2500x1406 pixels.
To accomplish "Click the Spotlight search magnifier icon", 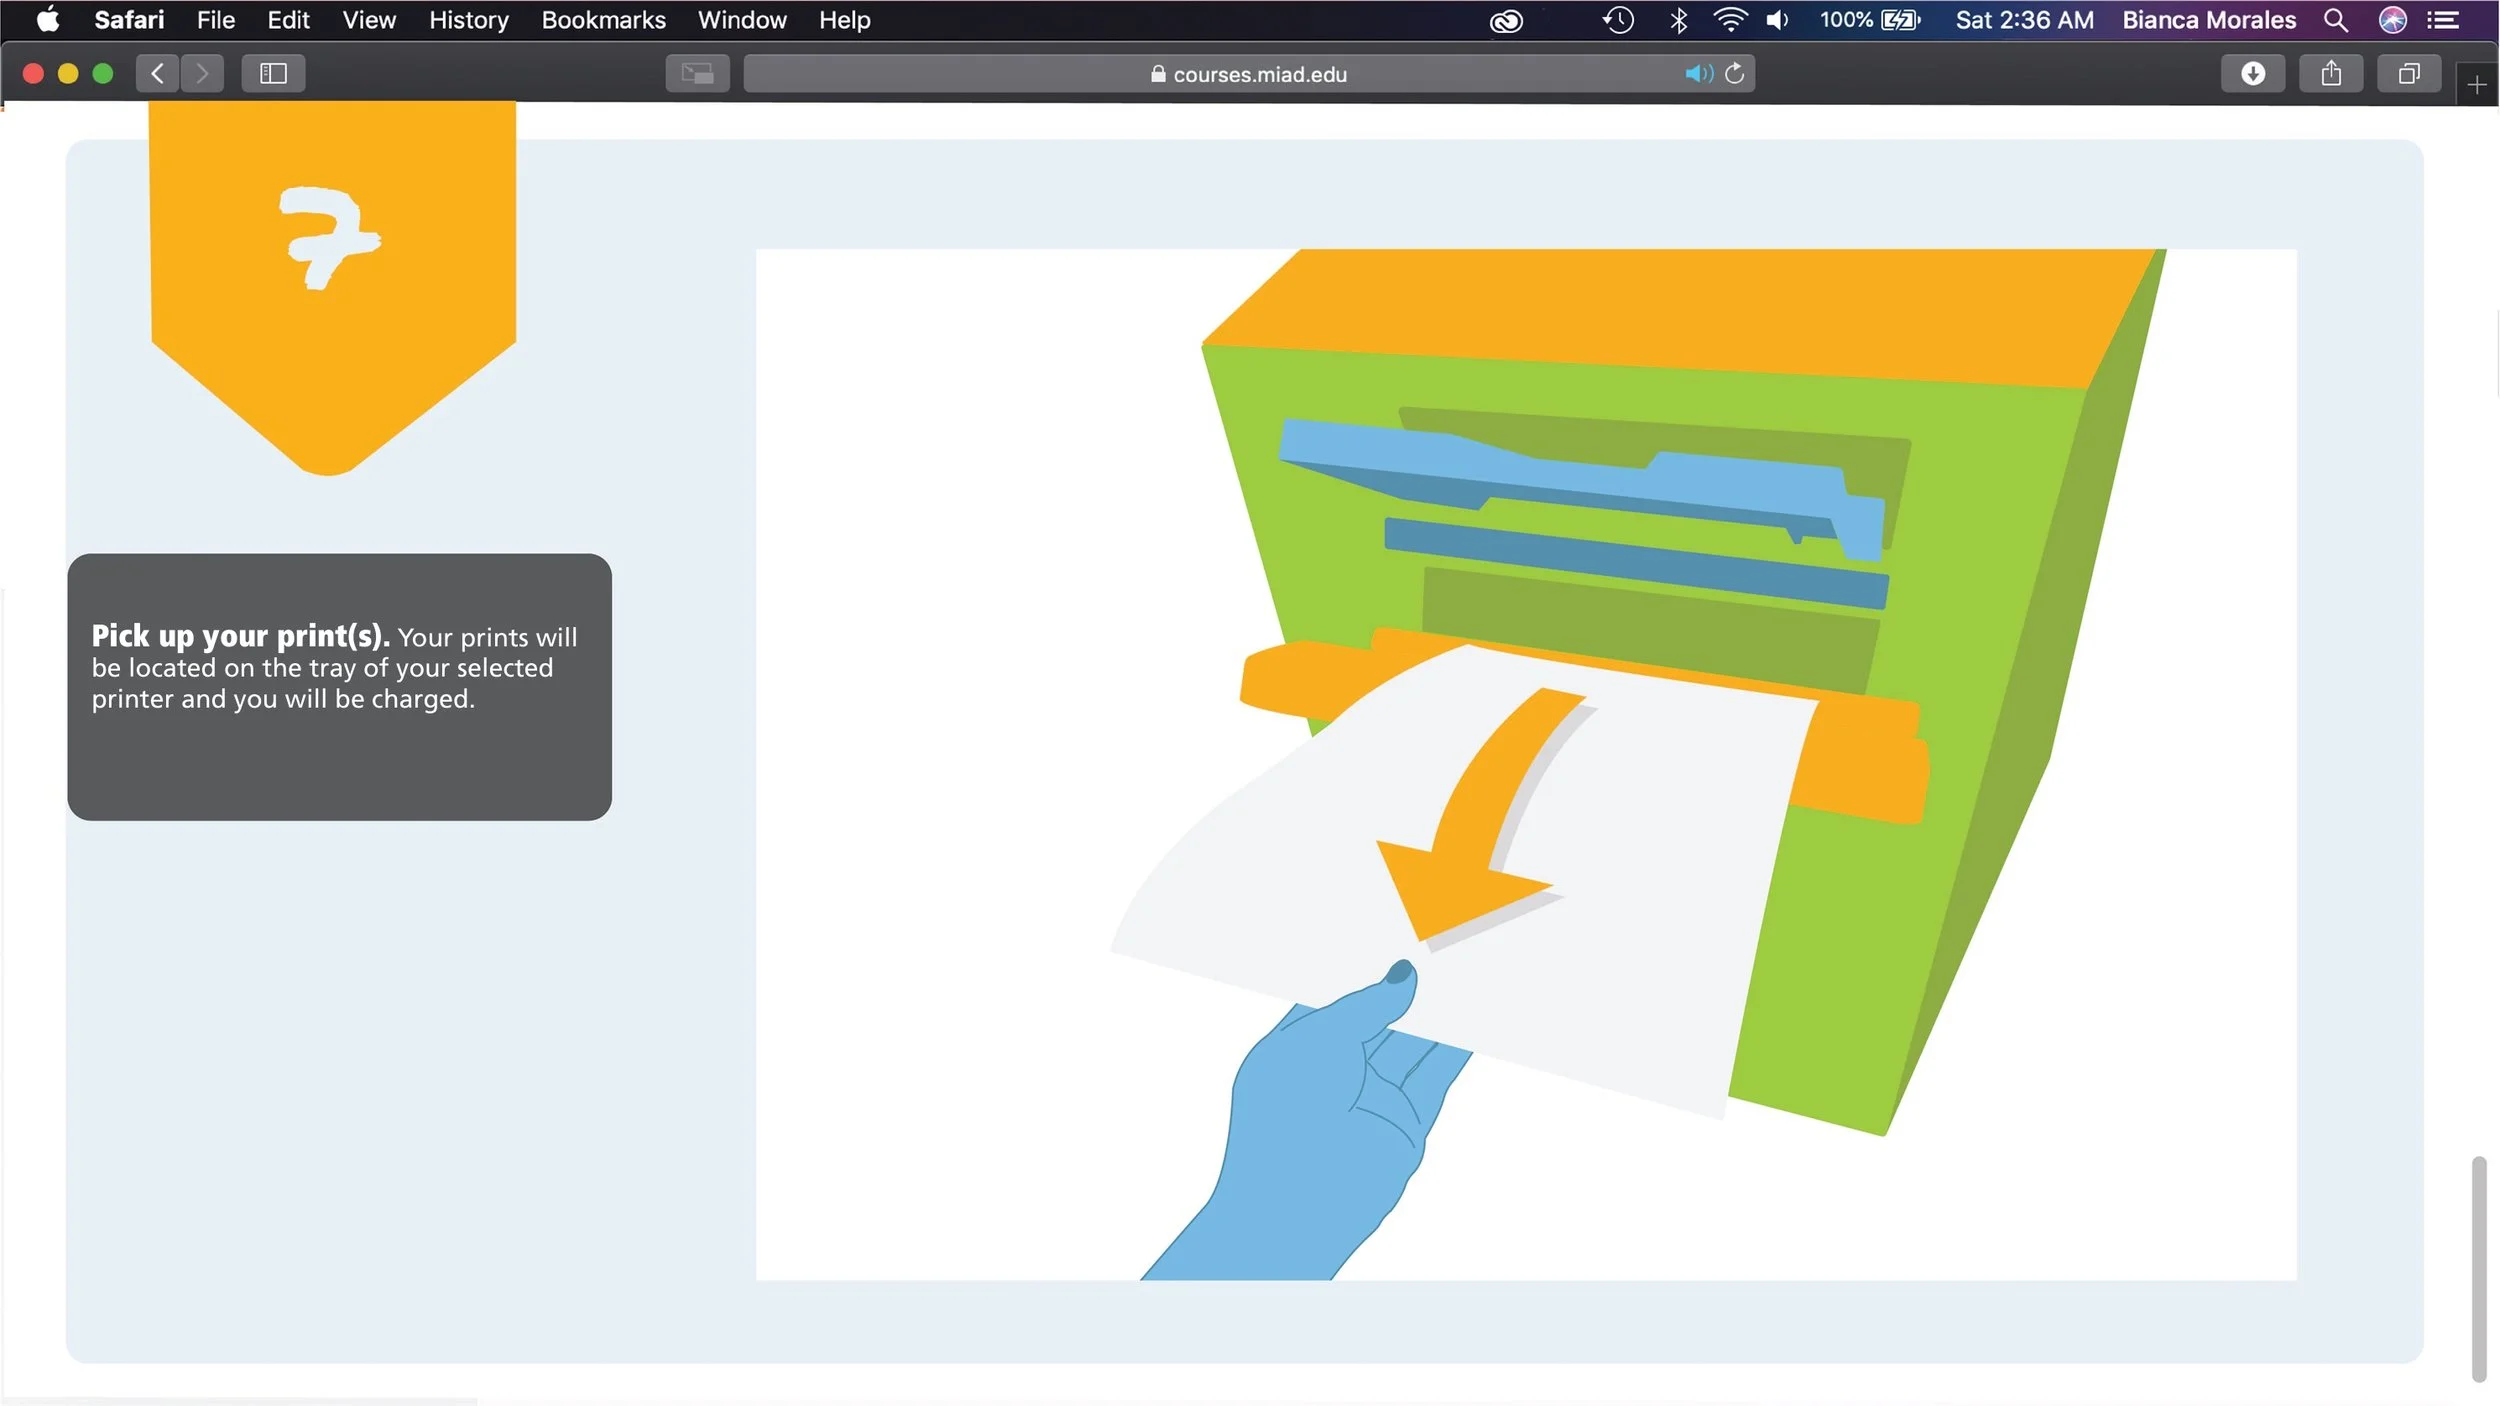I will [2335, 20].
